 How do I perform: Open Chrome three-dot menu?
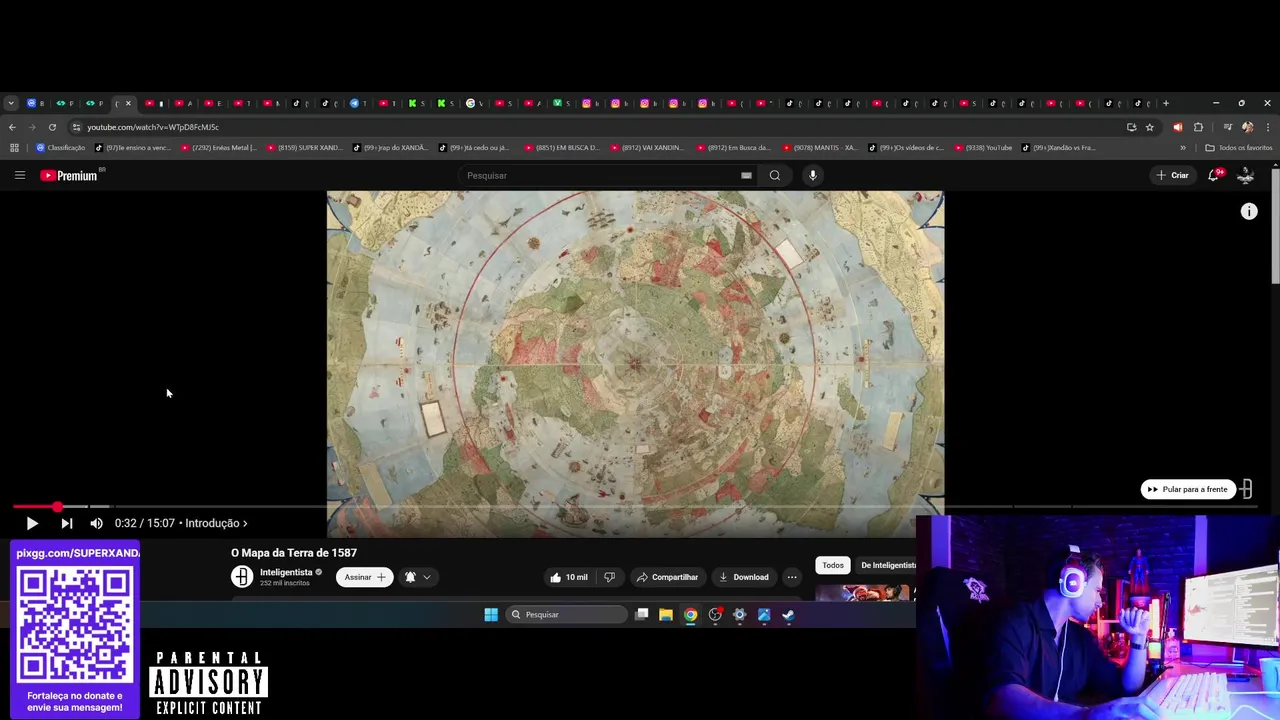coord(1268,127)
